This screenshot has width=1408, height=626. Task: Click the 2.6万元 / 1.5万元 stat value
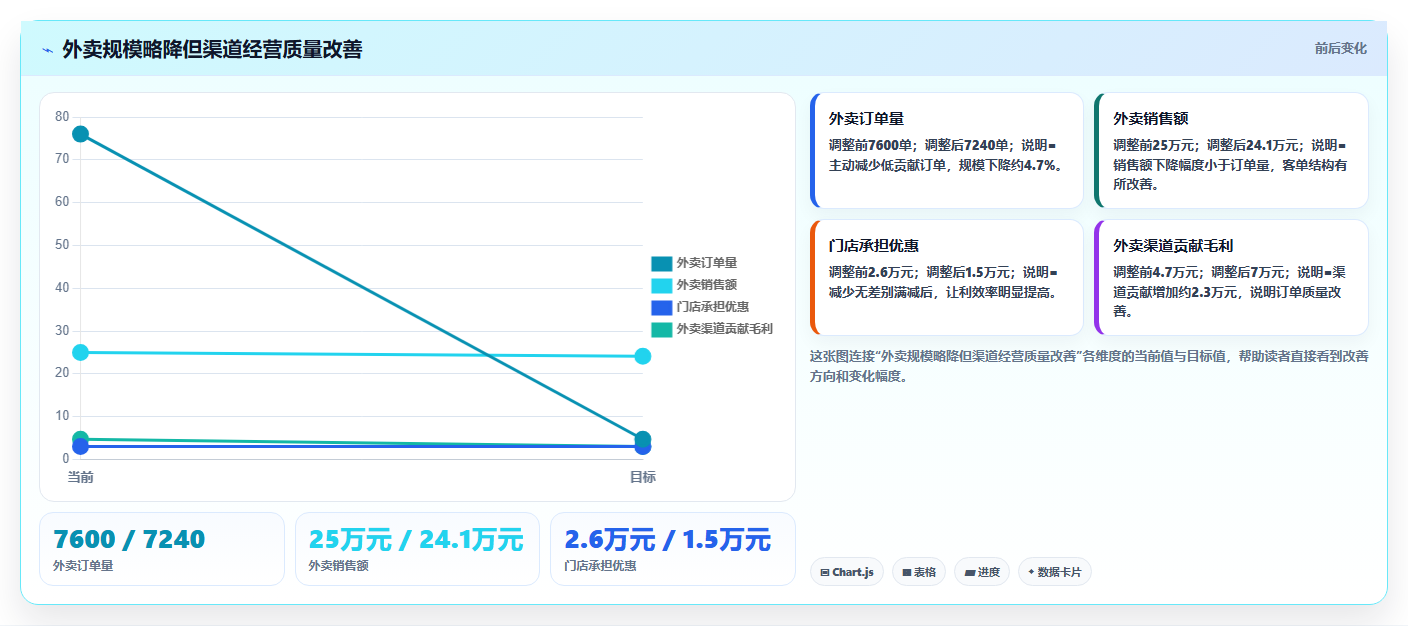[668, 540]
